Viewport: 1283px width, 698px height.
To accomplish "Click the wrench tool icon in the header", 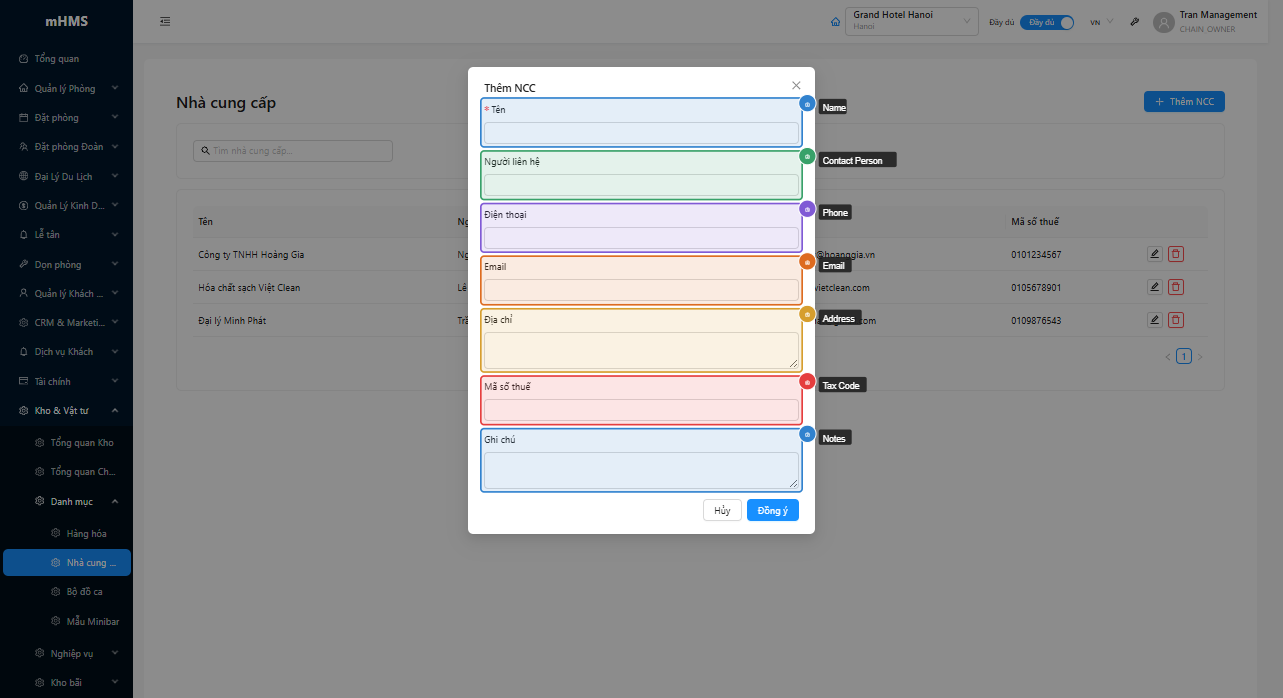I will (x=1135, y=22).
